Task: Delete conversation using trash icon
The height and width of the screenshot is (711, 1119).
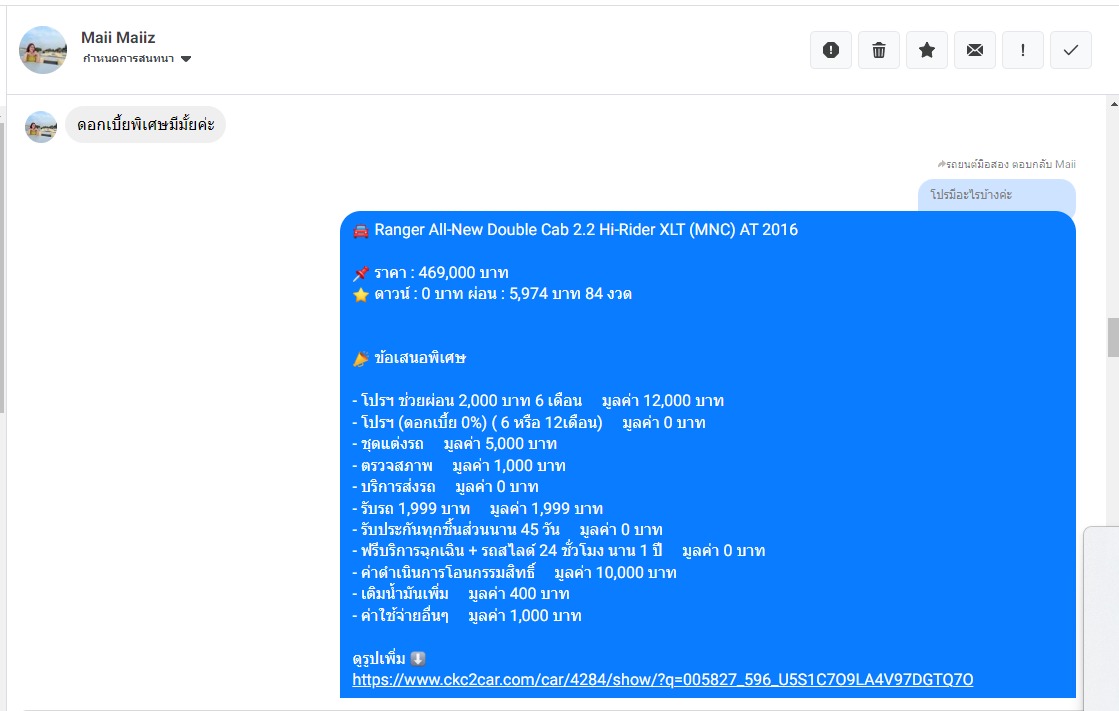Action: click(879, 50)
